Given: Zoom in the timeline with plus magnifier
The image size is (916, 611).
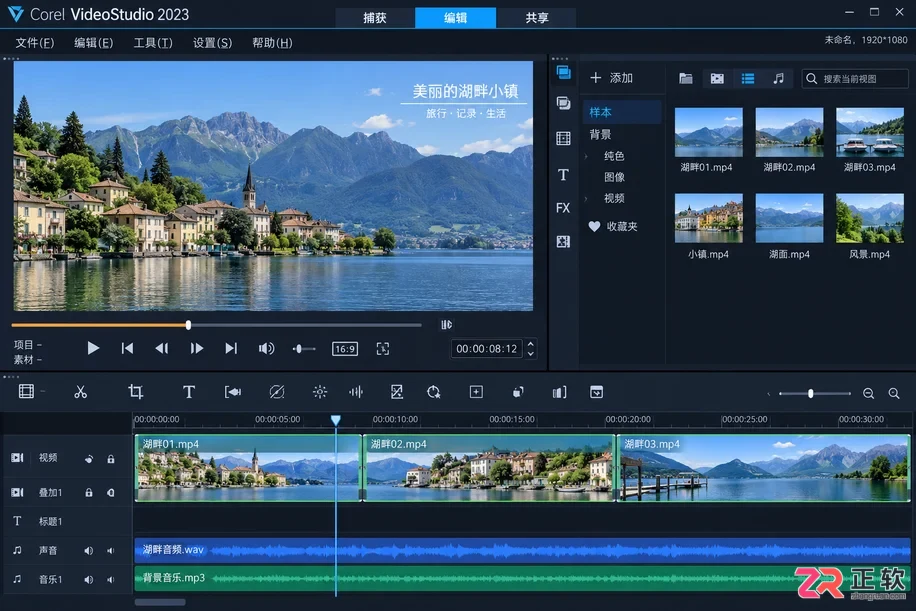Looking at the screenshot, I should [x=894, y=394].
